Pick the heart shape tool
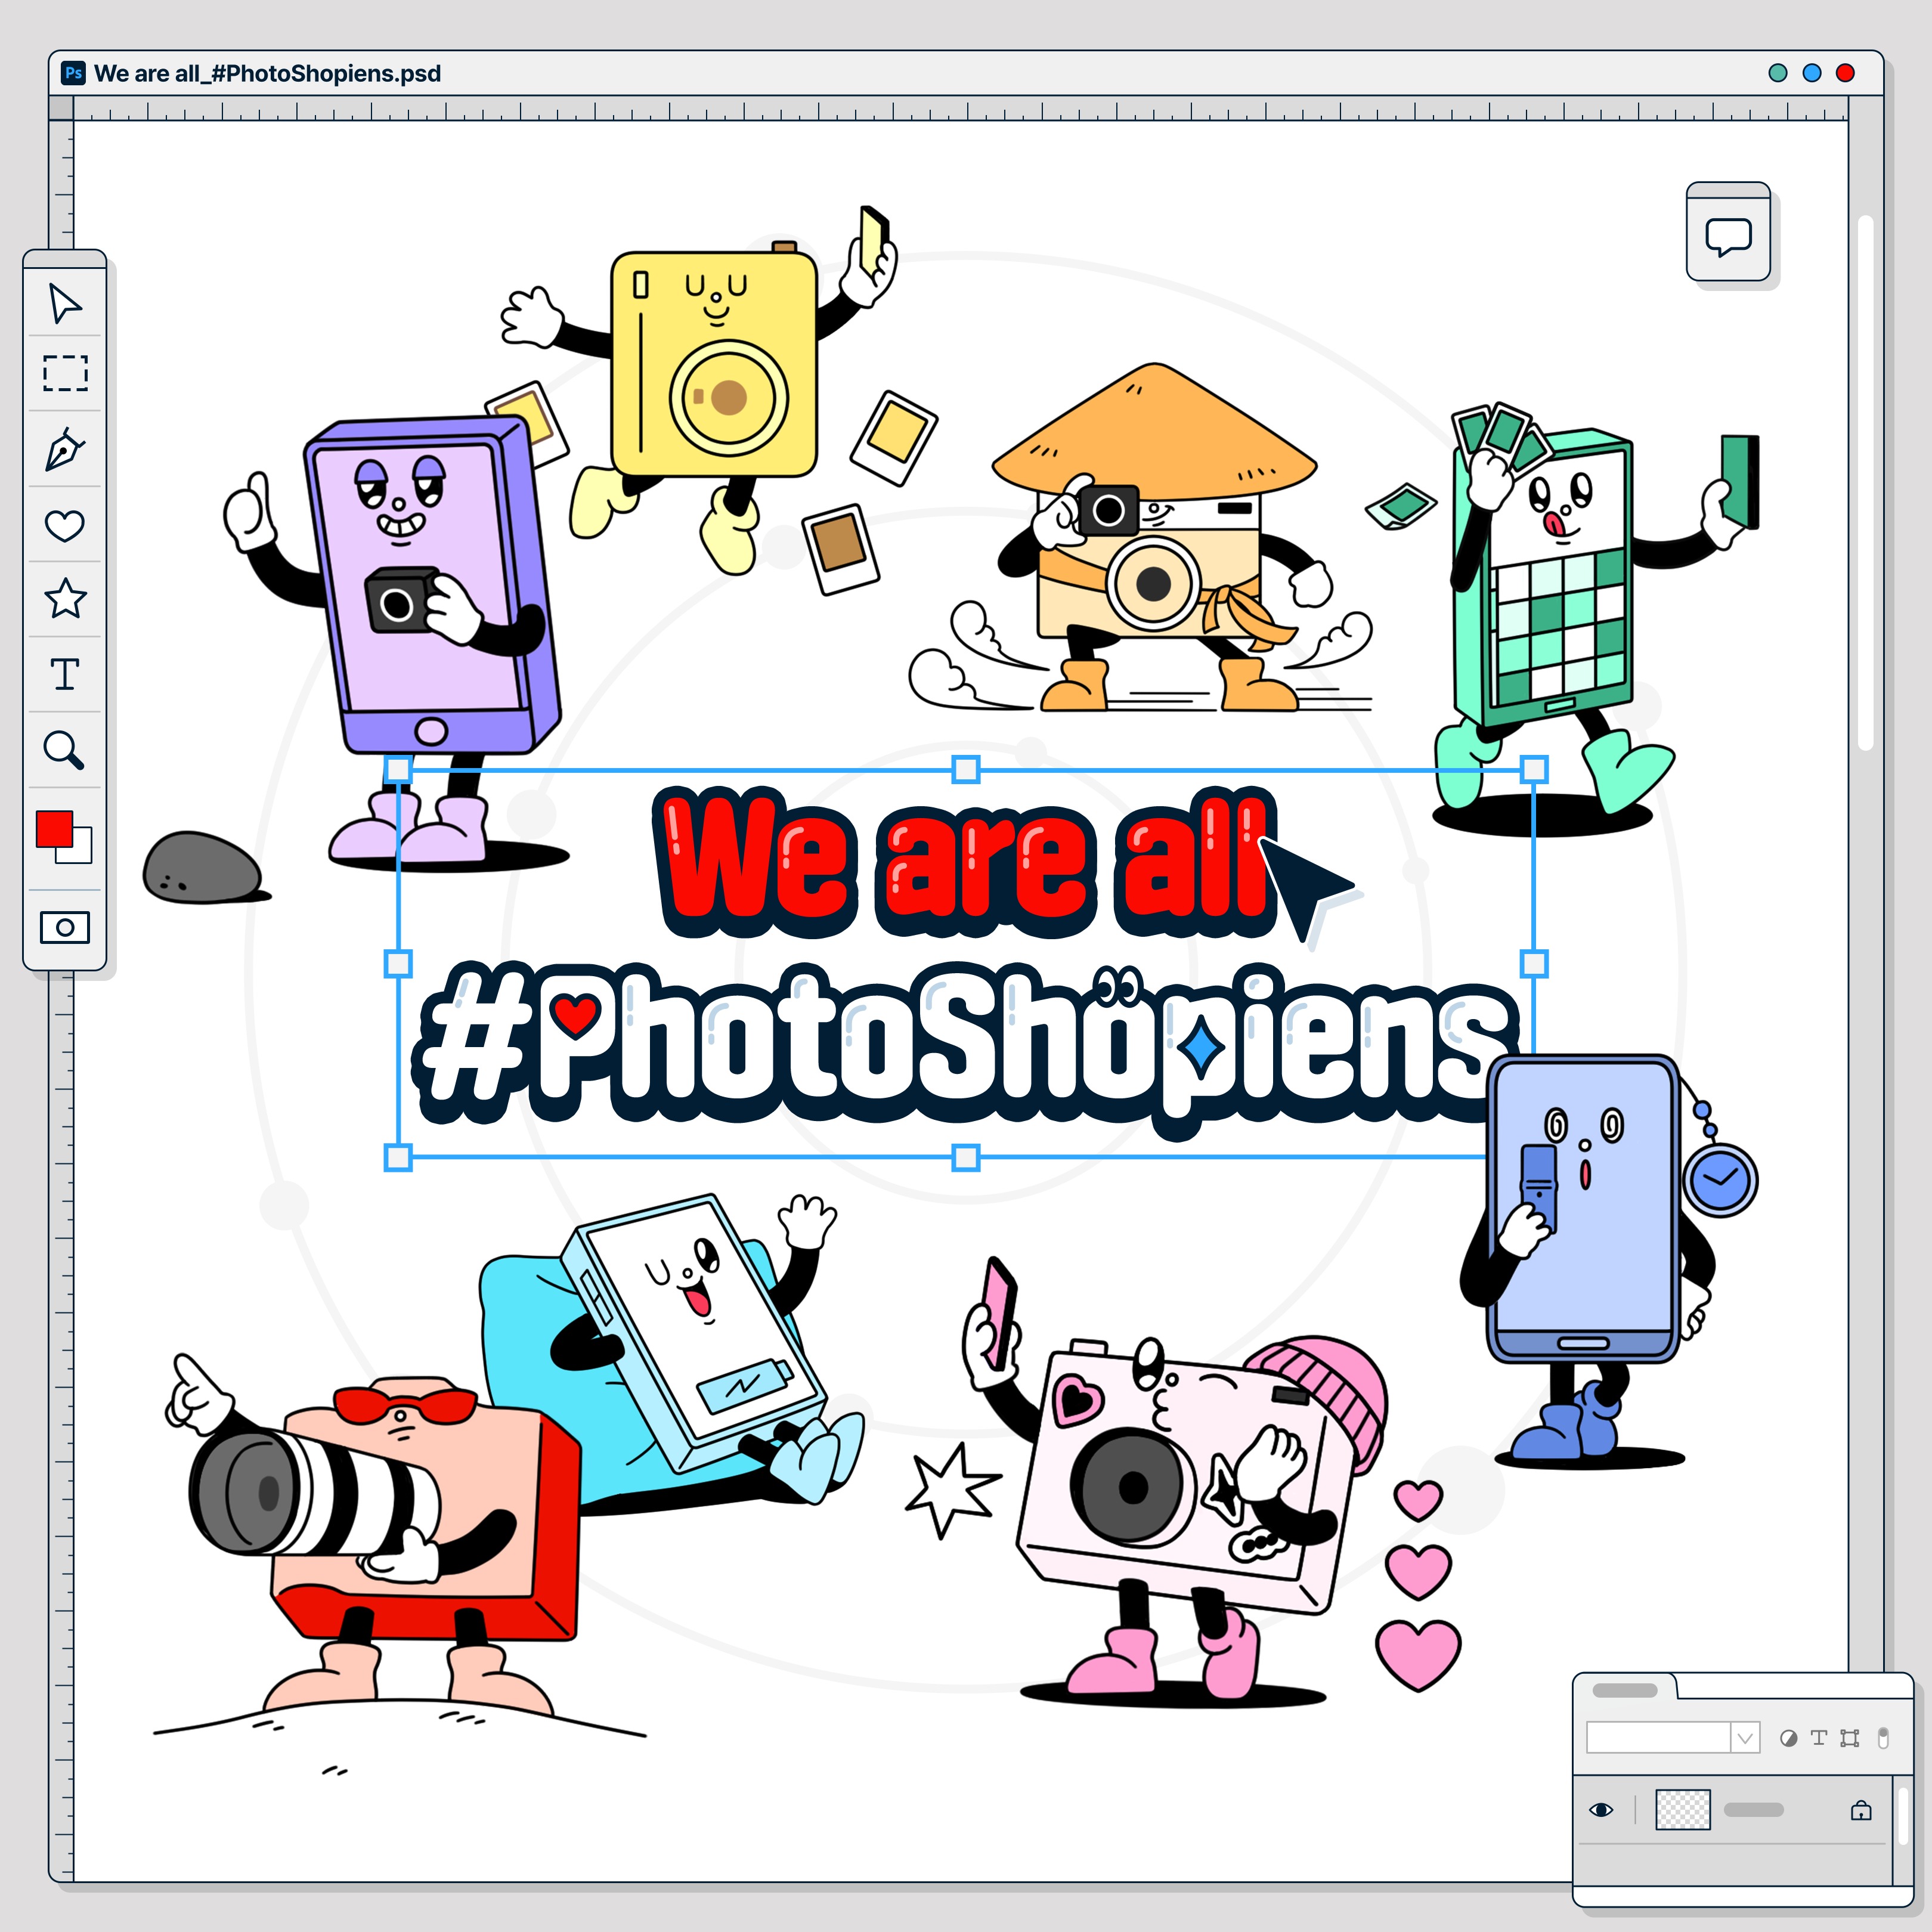 tap(65, 525)
